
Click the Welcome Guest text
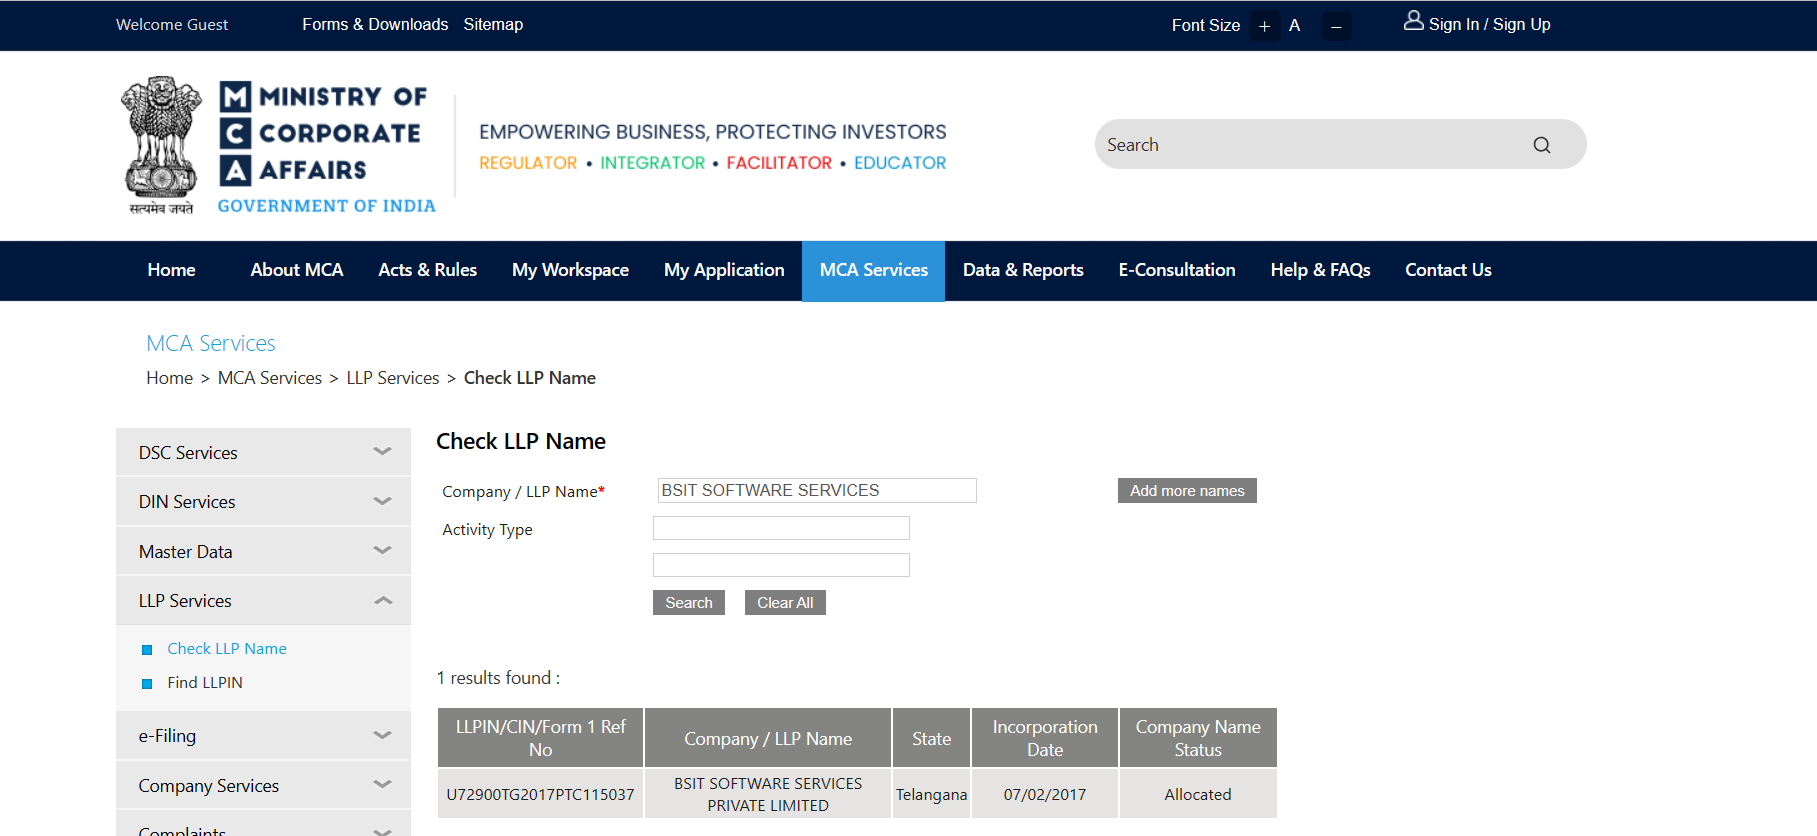click(x=172, y=24)
